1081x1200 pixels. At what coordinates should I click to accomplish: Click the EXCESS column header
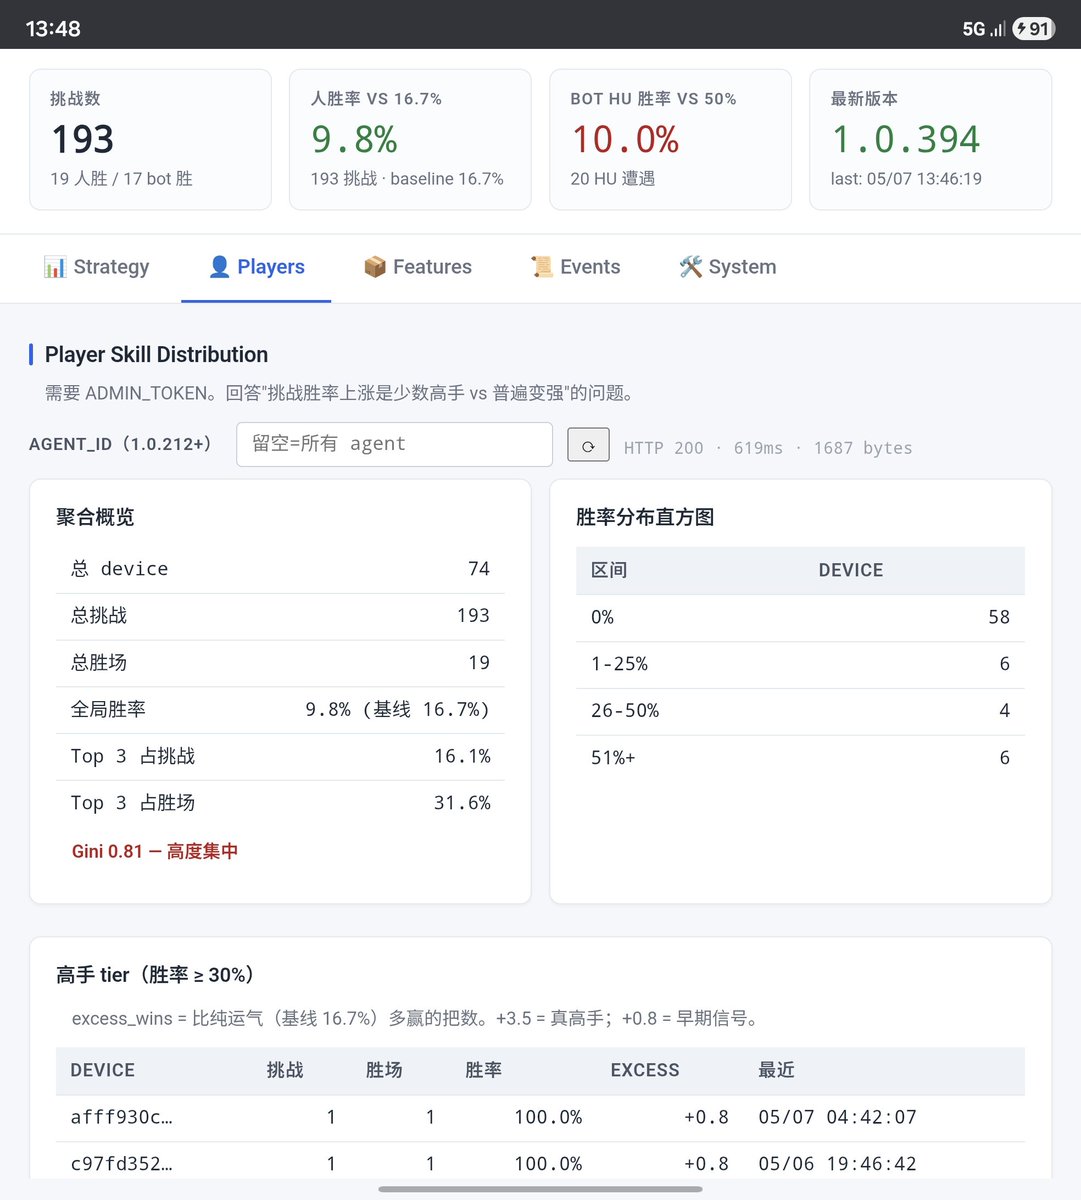pos(645,1070)
